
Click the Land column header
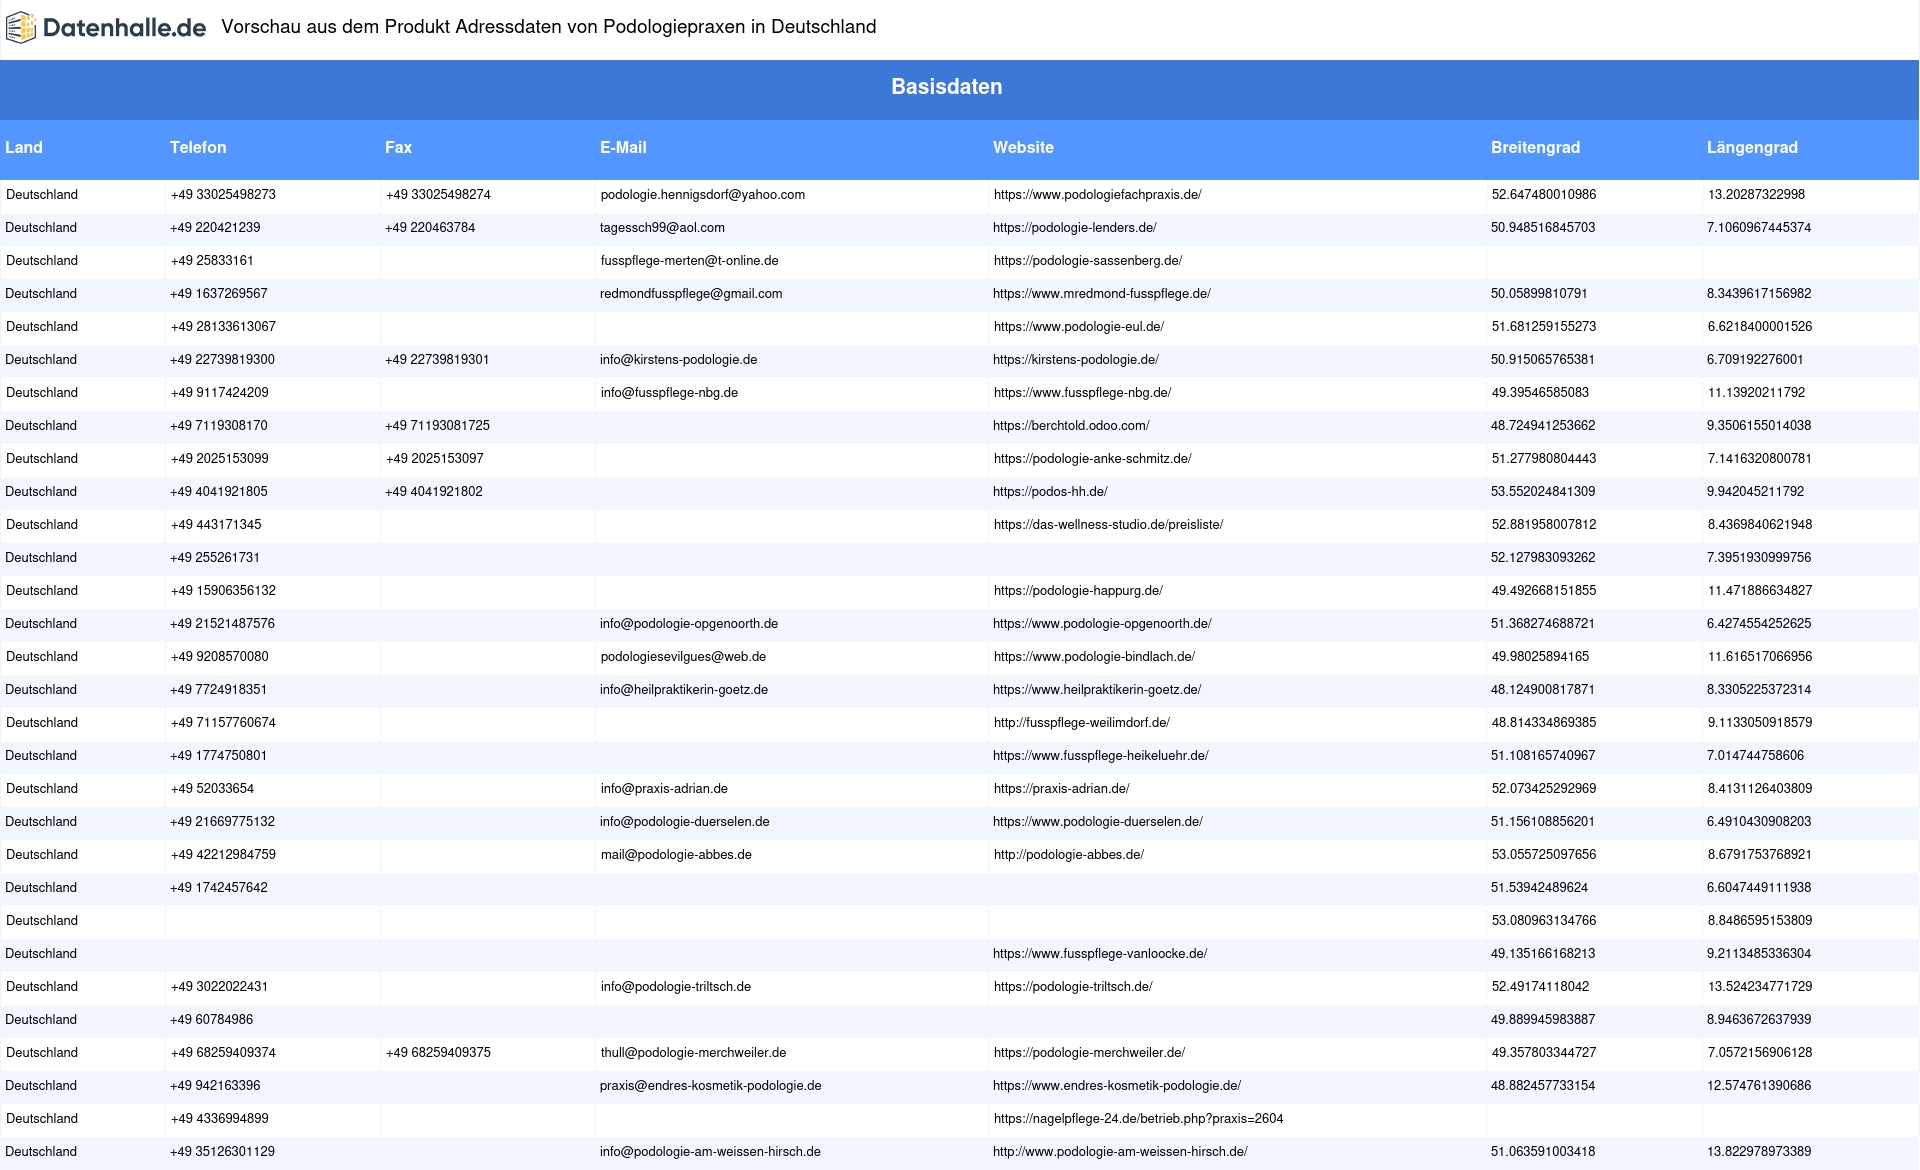point(24,147)
